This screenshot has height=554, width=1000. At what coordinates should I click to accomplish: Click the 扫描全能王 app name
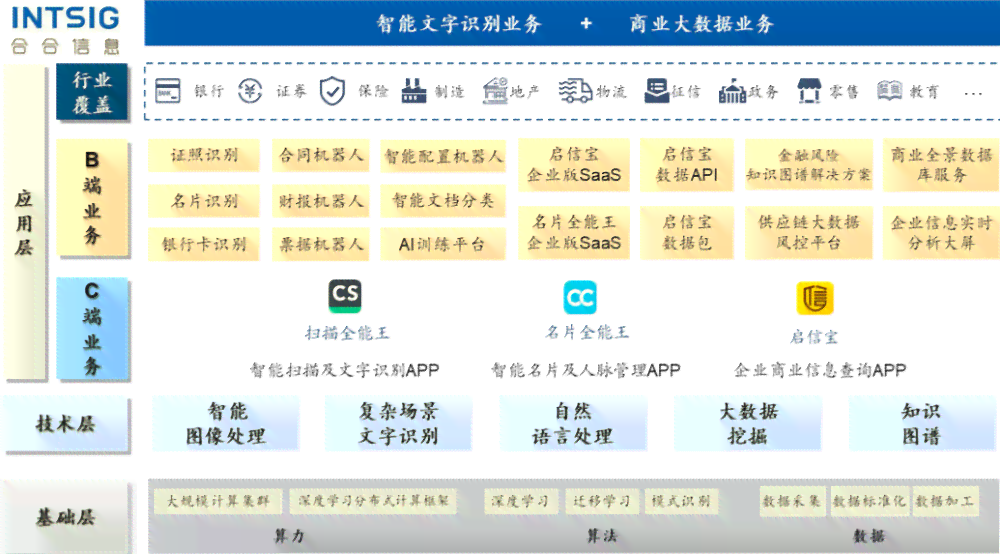(347, 333)
